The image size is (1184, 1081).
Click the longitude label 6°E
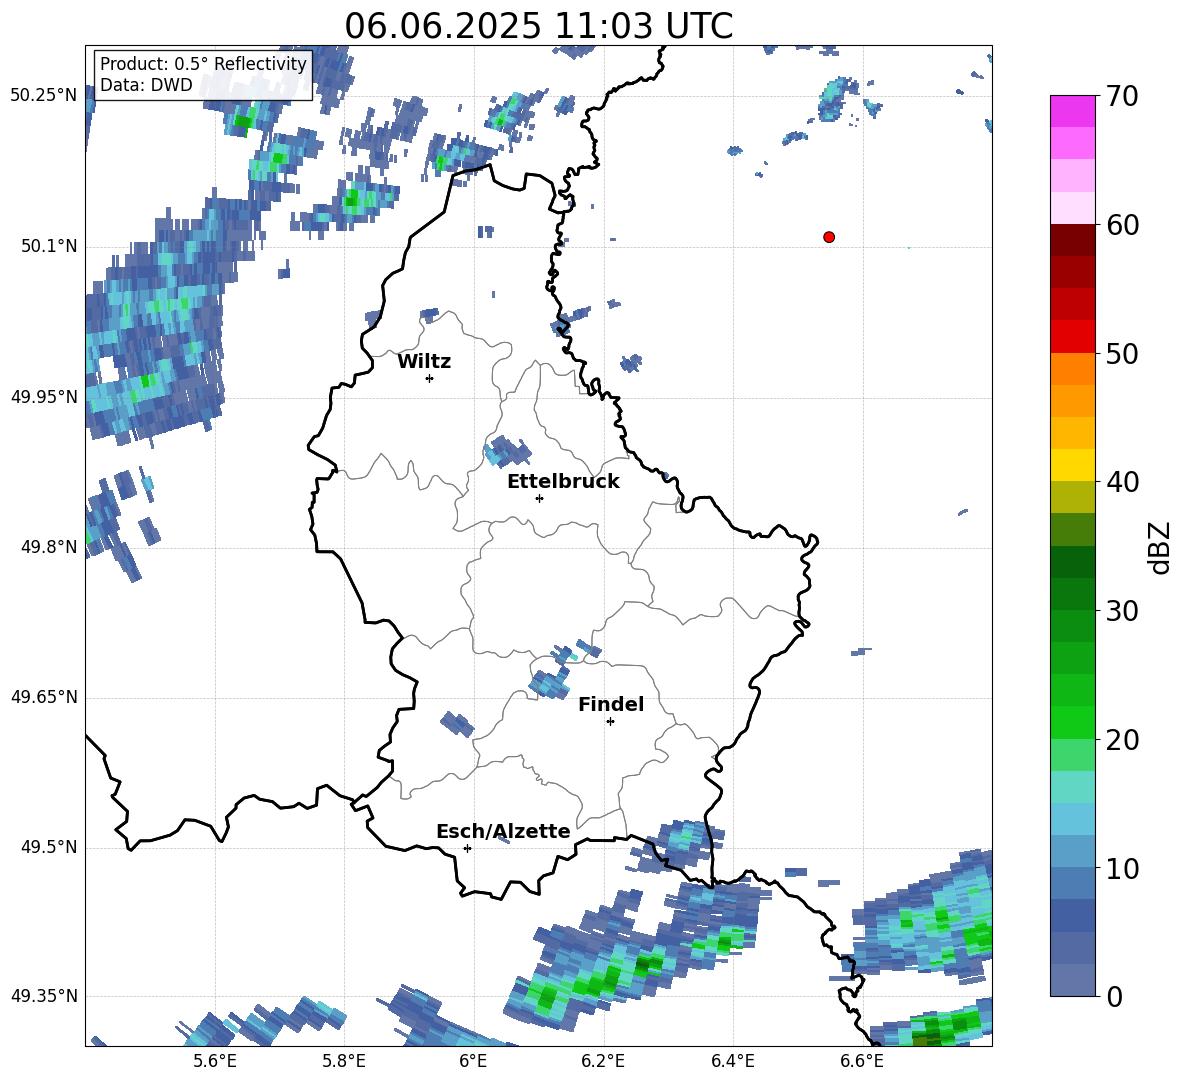tap(473, 1061)
